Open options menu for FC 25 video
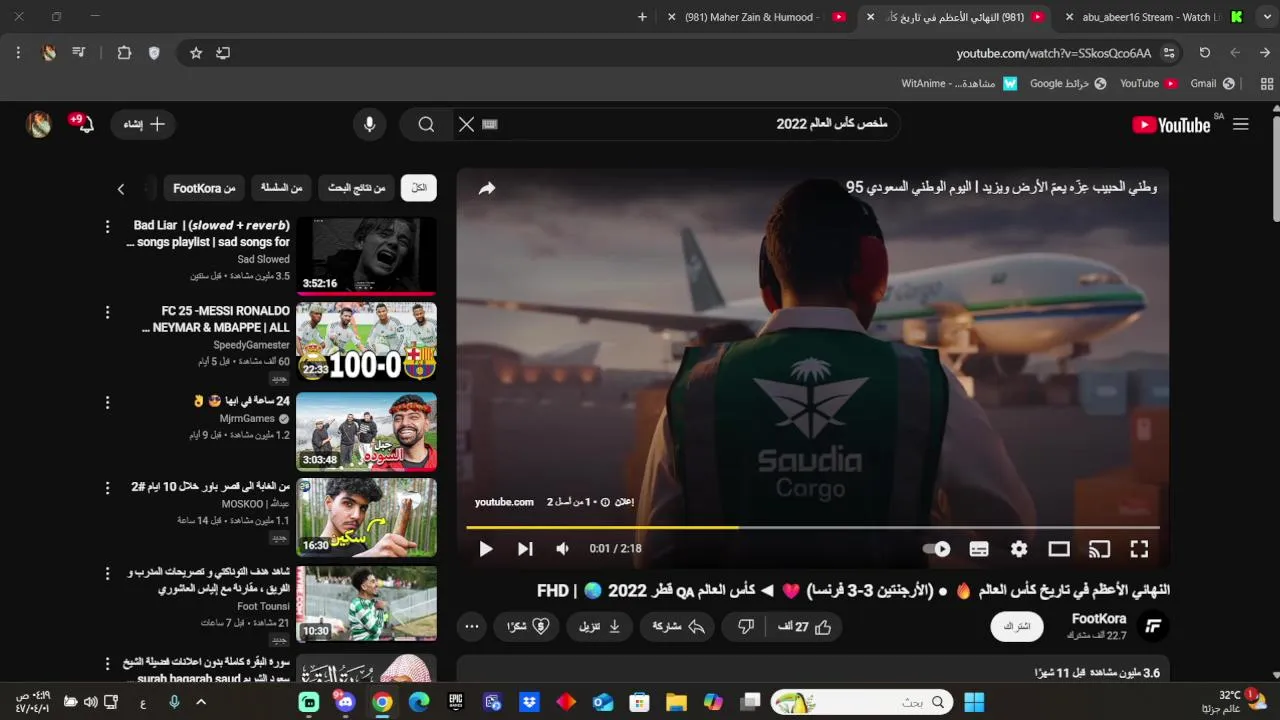The height and width of the screenshot is (720, 1280). (x=108, y=313)
